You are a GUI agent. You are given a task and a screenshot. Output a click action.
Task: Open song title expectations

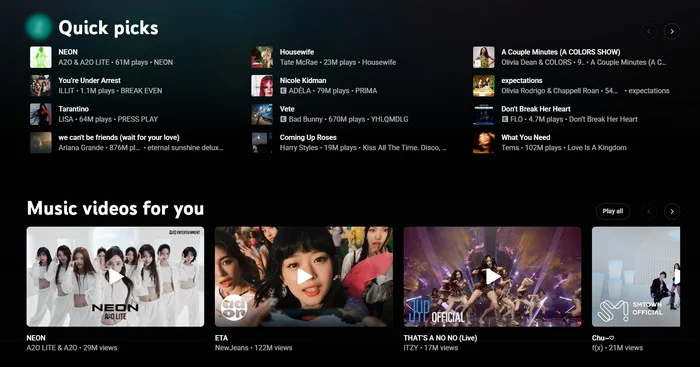coord(522,81)
